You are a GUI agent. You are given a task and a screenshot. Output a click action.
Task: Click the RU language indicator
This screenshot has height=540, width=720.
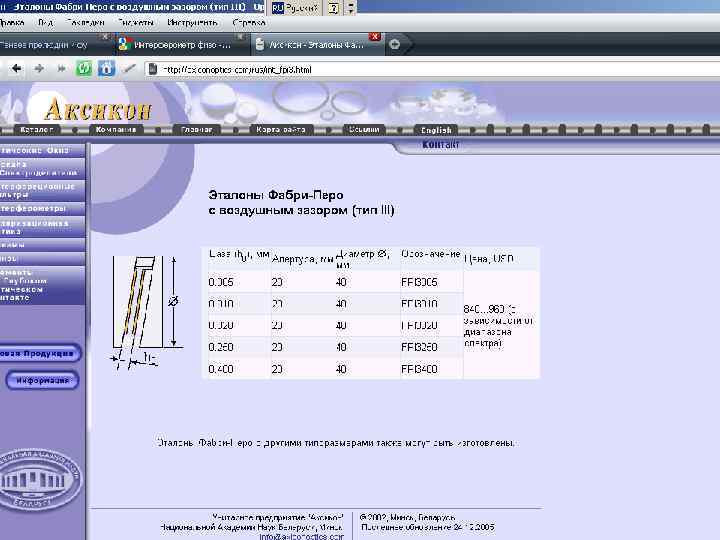pos(277,8)
